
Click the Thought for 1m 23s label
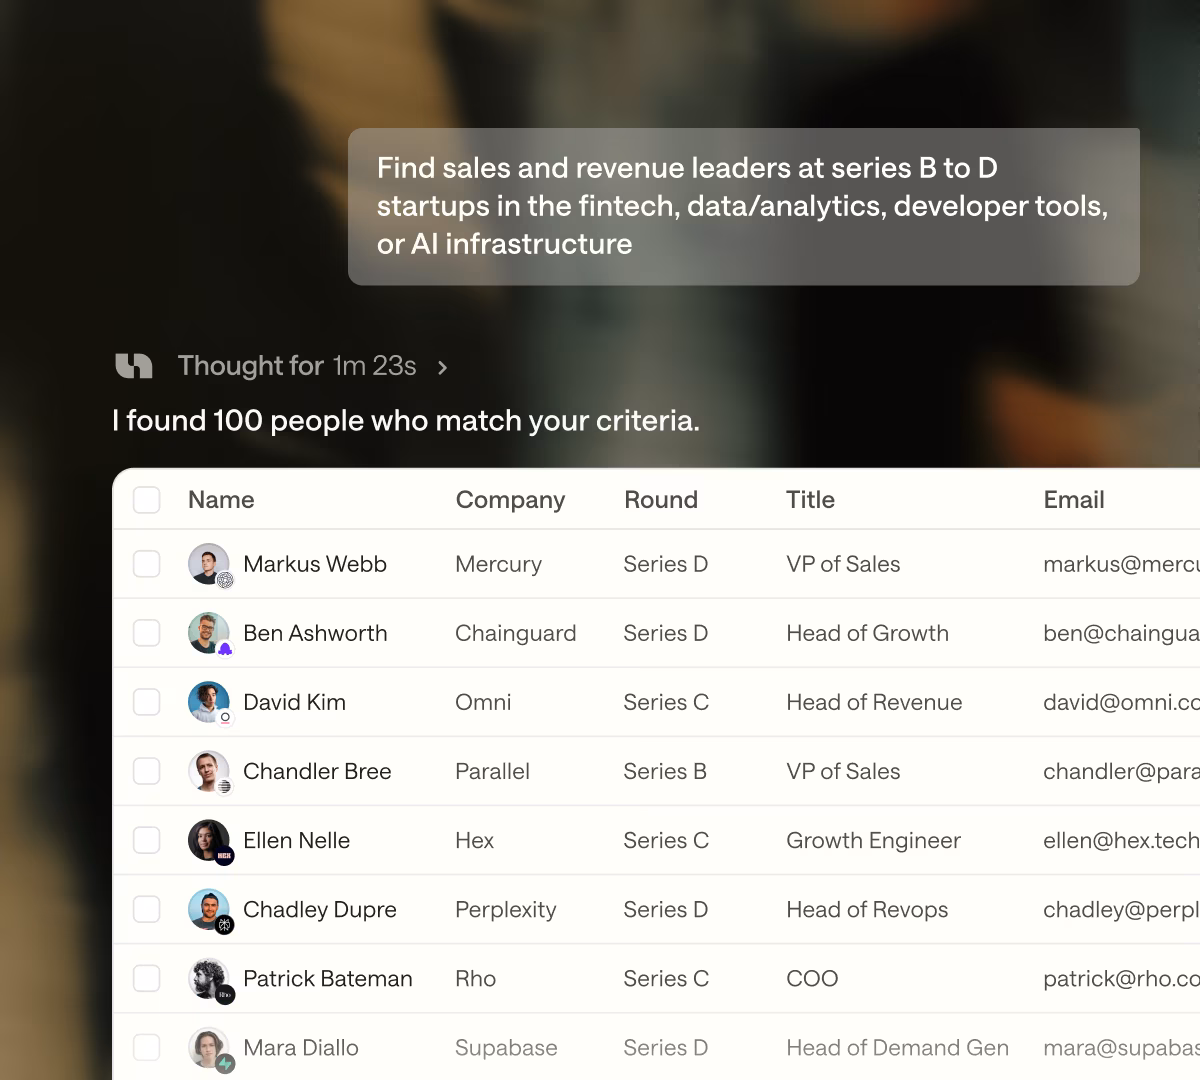(297, 366)
